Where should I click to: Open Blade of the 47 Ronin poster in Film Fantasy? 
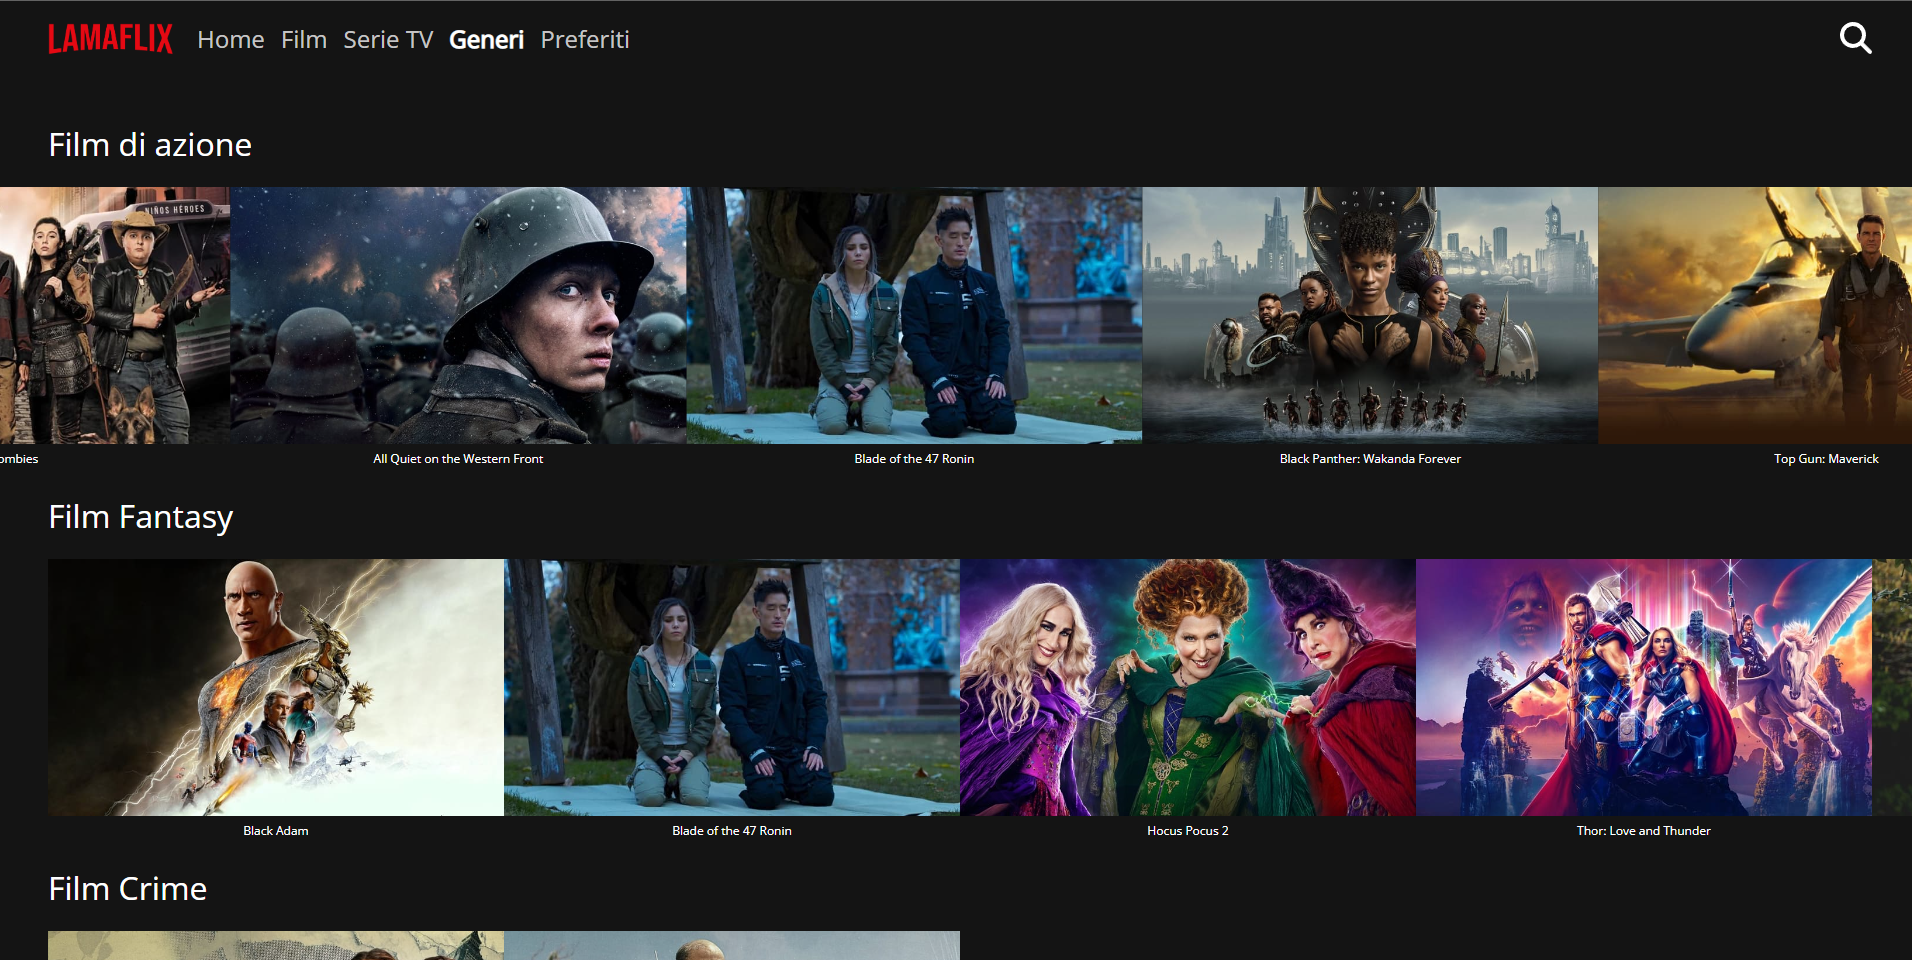click(732, 687)
